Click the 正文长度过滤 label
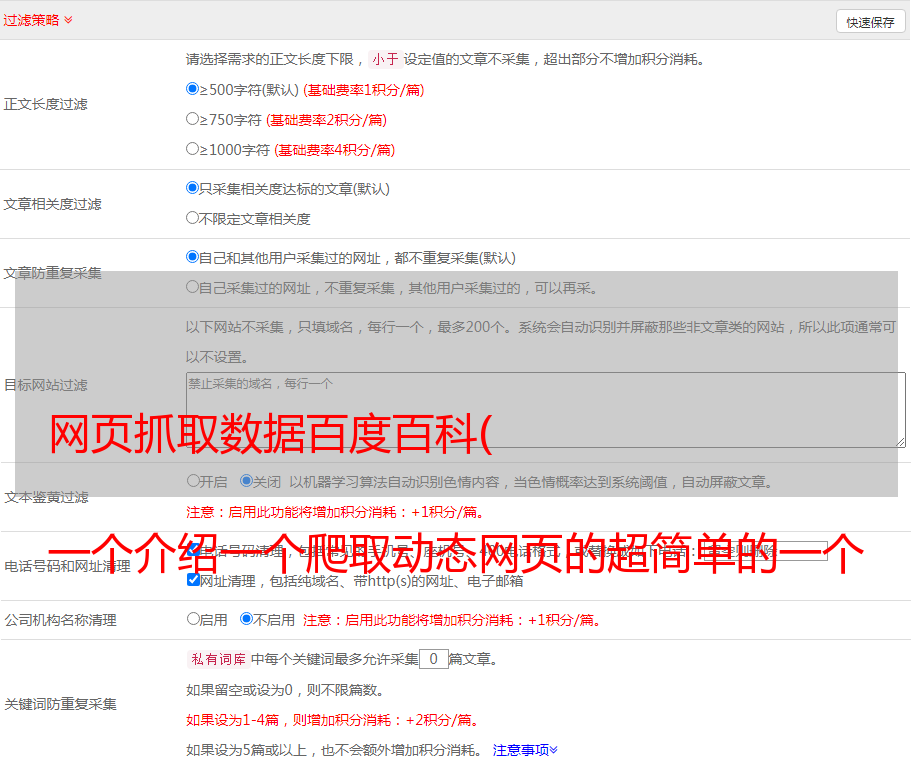Viewport: 912px width, 768px height. (45, 104)
